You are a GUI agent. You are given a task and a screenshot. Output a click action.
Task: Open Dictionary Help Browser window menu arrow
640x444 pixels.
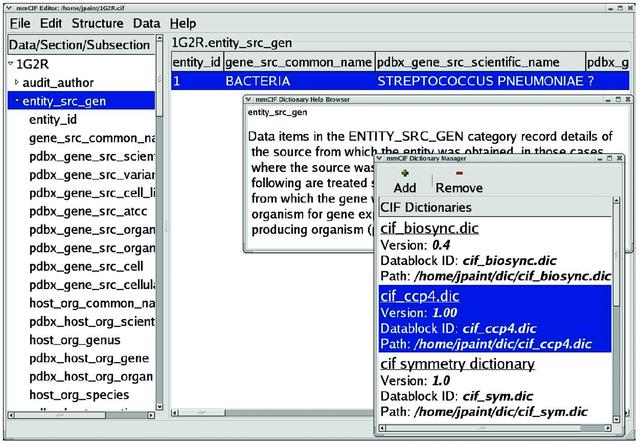[249, 99]
